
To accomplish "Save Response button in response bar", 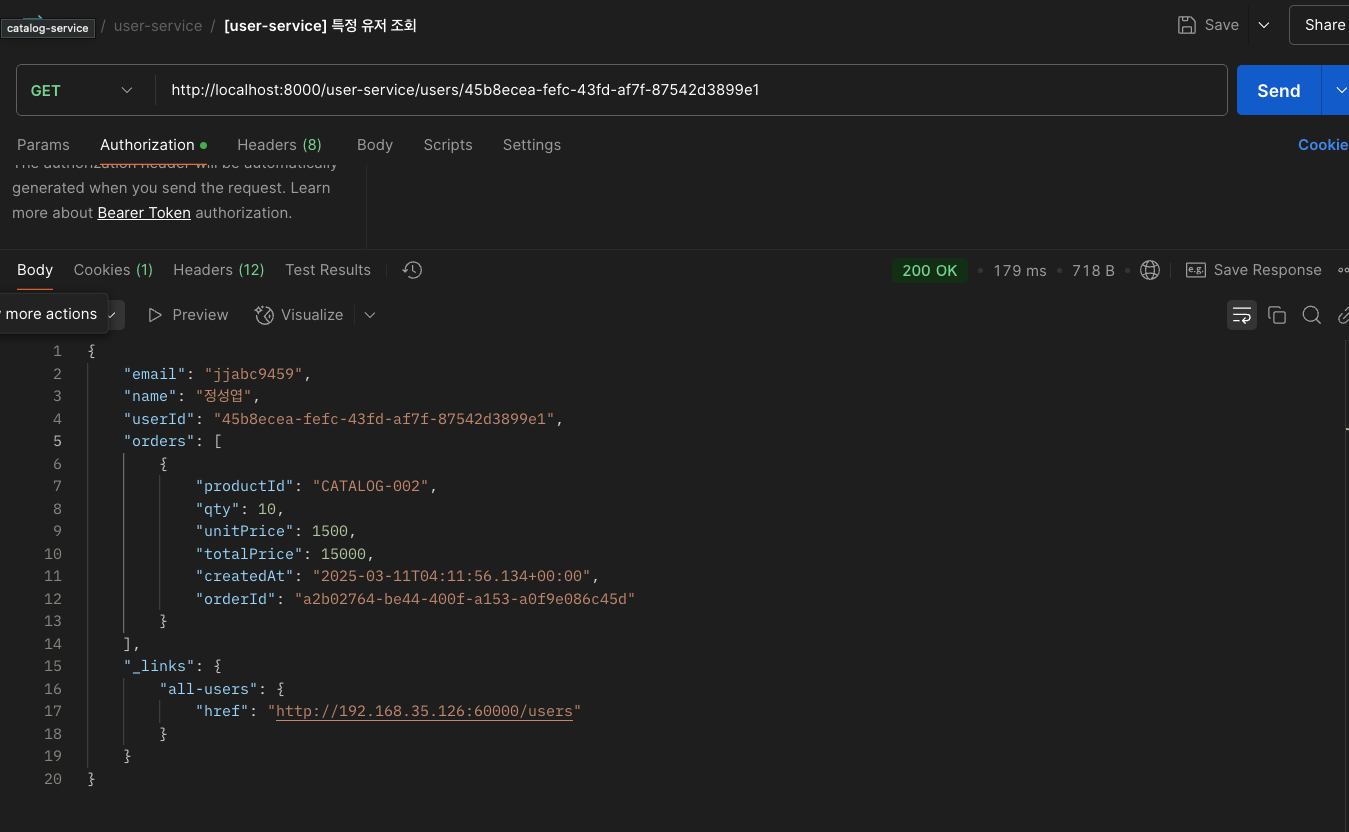I will tap(1253, 270).
